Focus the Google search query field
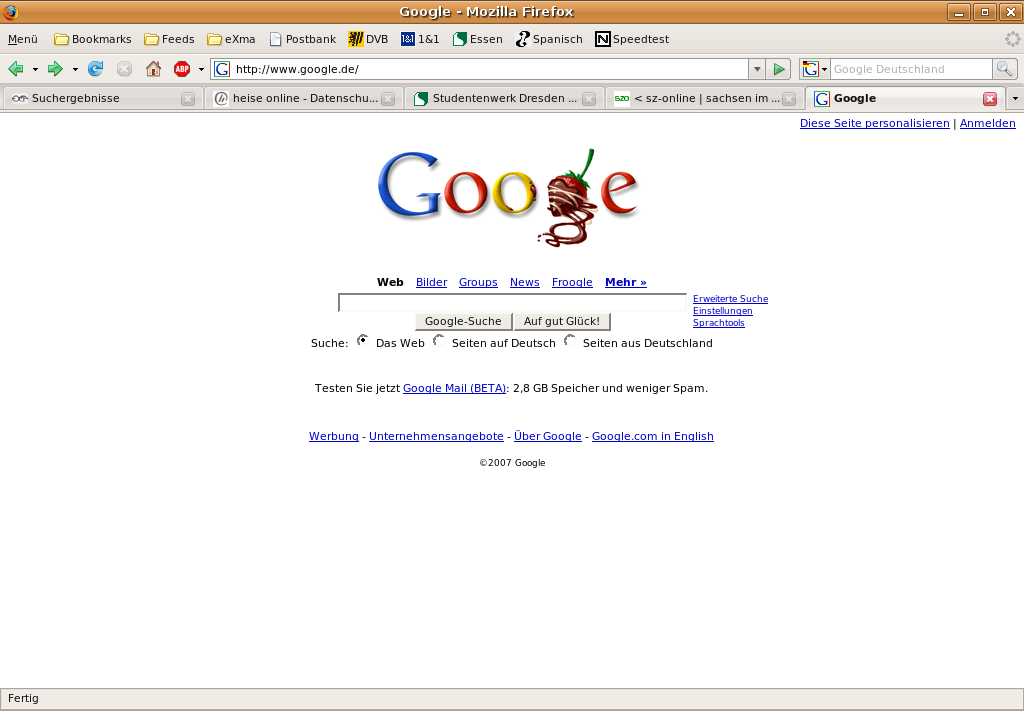This screenshot has height=711, width=1024. click(513, 302)
